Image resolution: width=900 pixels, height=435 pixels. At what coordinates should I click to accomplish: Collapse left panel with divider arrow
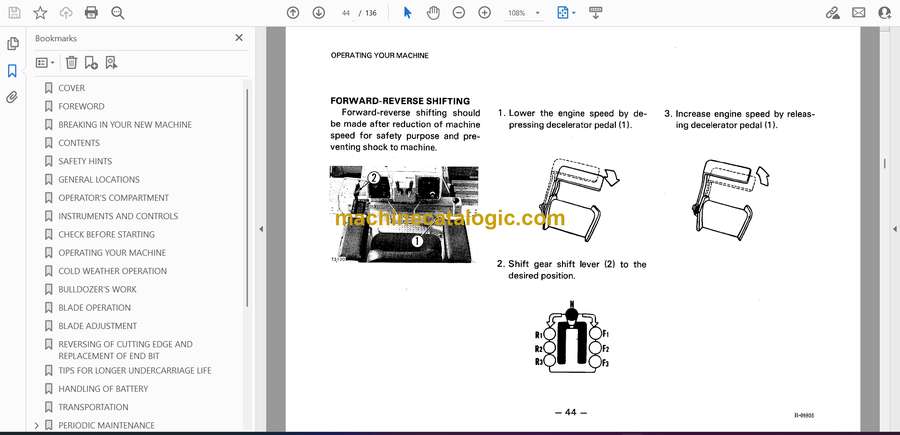click(261, 229)
